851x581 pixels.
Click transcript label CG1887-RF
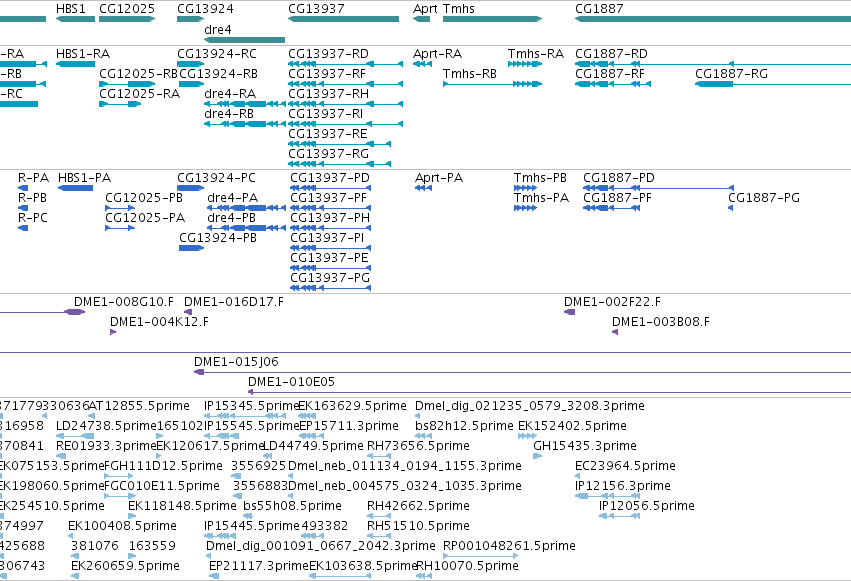[x=610, y=74]
